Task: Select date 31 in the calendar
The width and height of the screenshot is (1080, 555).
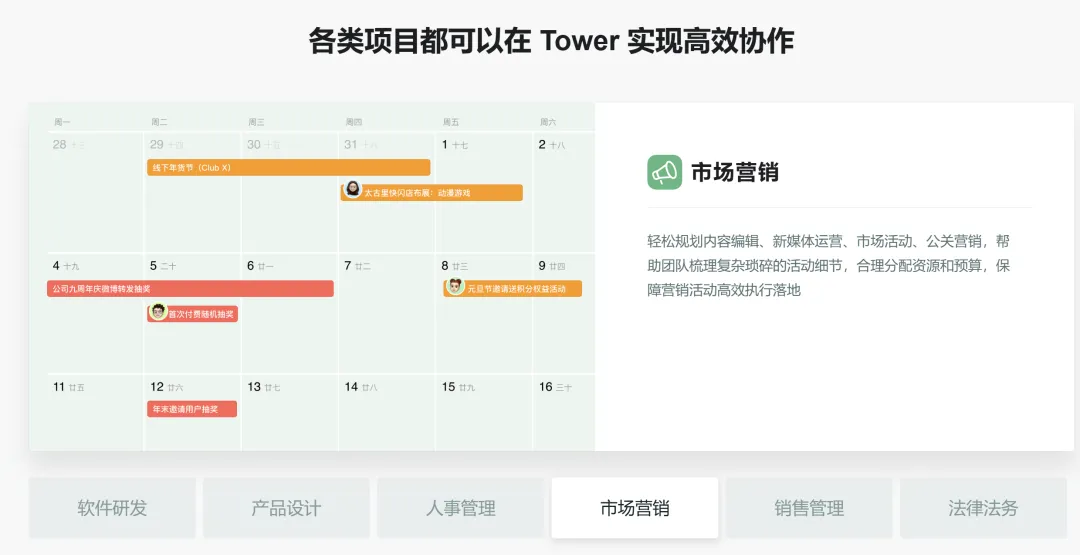Action: click(361, 145)
